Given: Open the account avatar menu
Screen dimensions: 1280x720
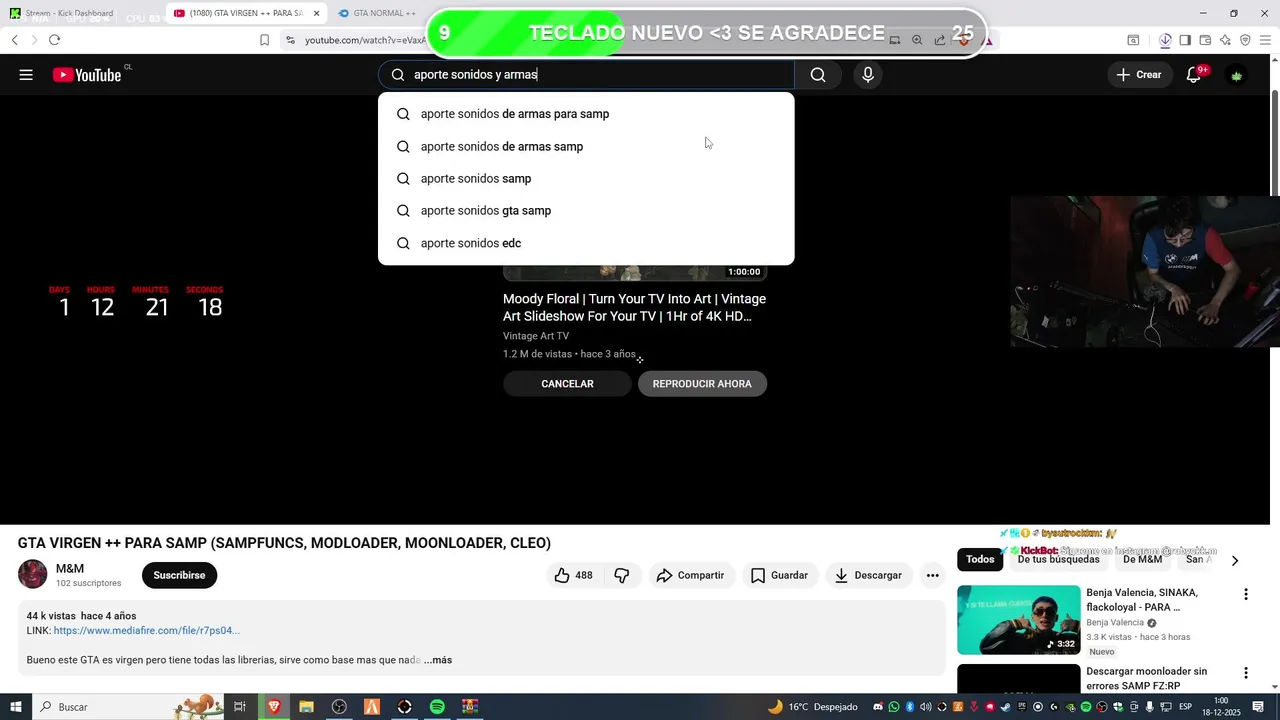Looking at the screenshot, I should (1237, 75).
